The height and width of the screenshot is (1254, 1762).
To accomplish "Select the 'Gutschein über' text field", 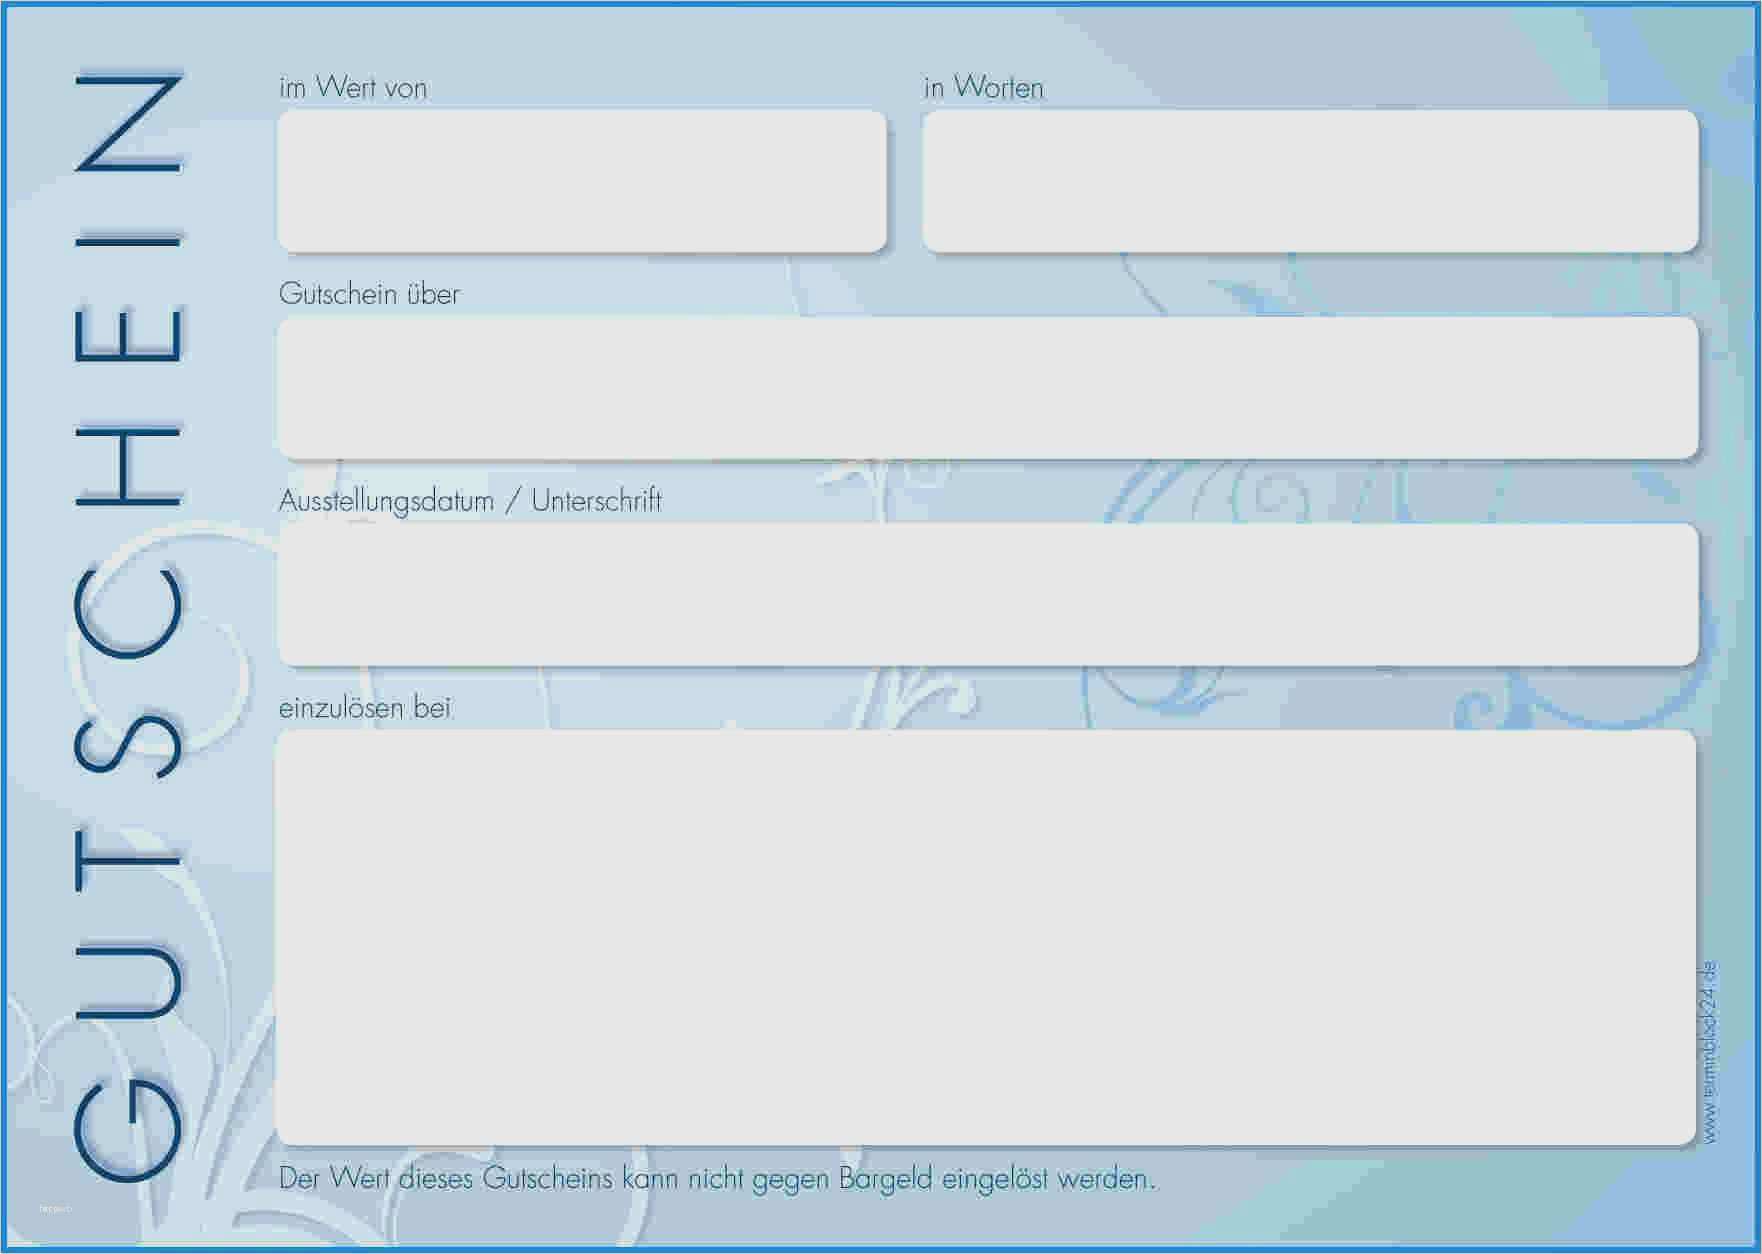I will coord(988,388).
